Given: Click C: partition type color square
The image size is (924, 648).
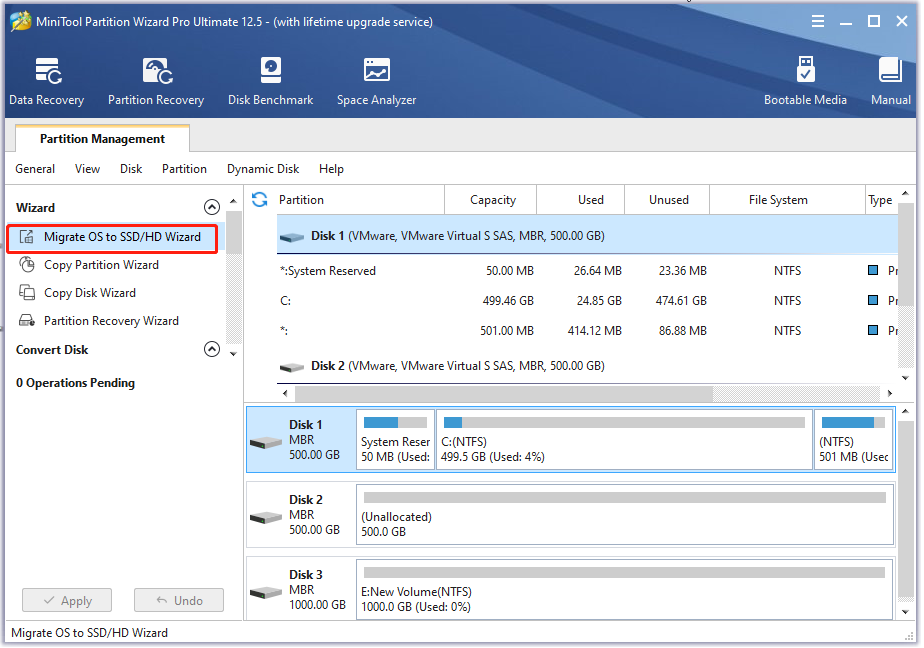Looking at the screenshot, I should [873, 300].
